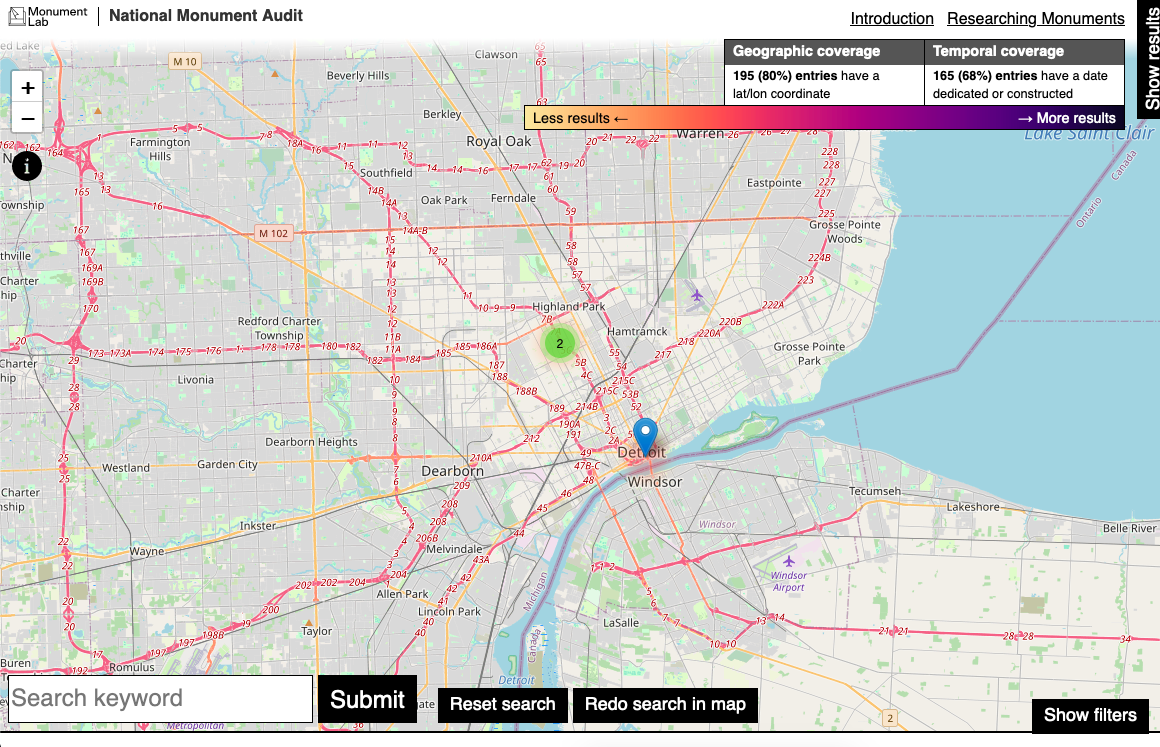Zoom out using the minus button
Viewport: 1160px width, 747px height.
tap(27, 118)
